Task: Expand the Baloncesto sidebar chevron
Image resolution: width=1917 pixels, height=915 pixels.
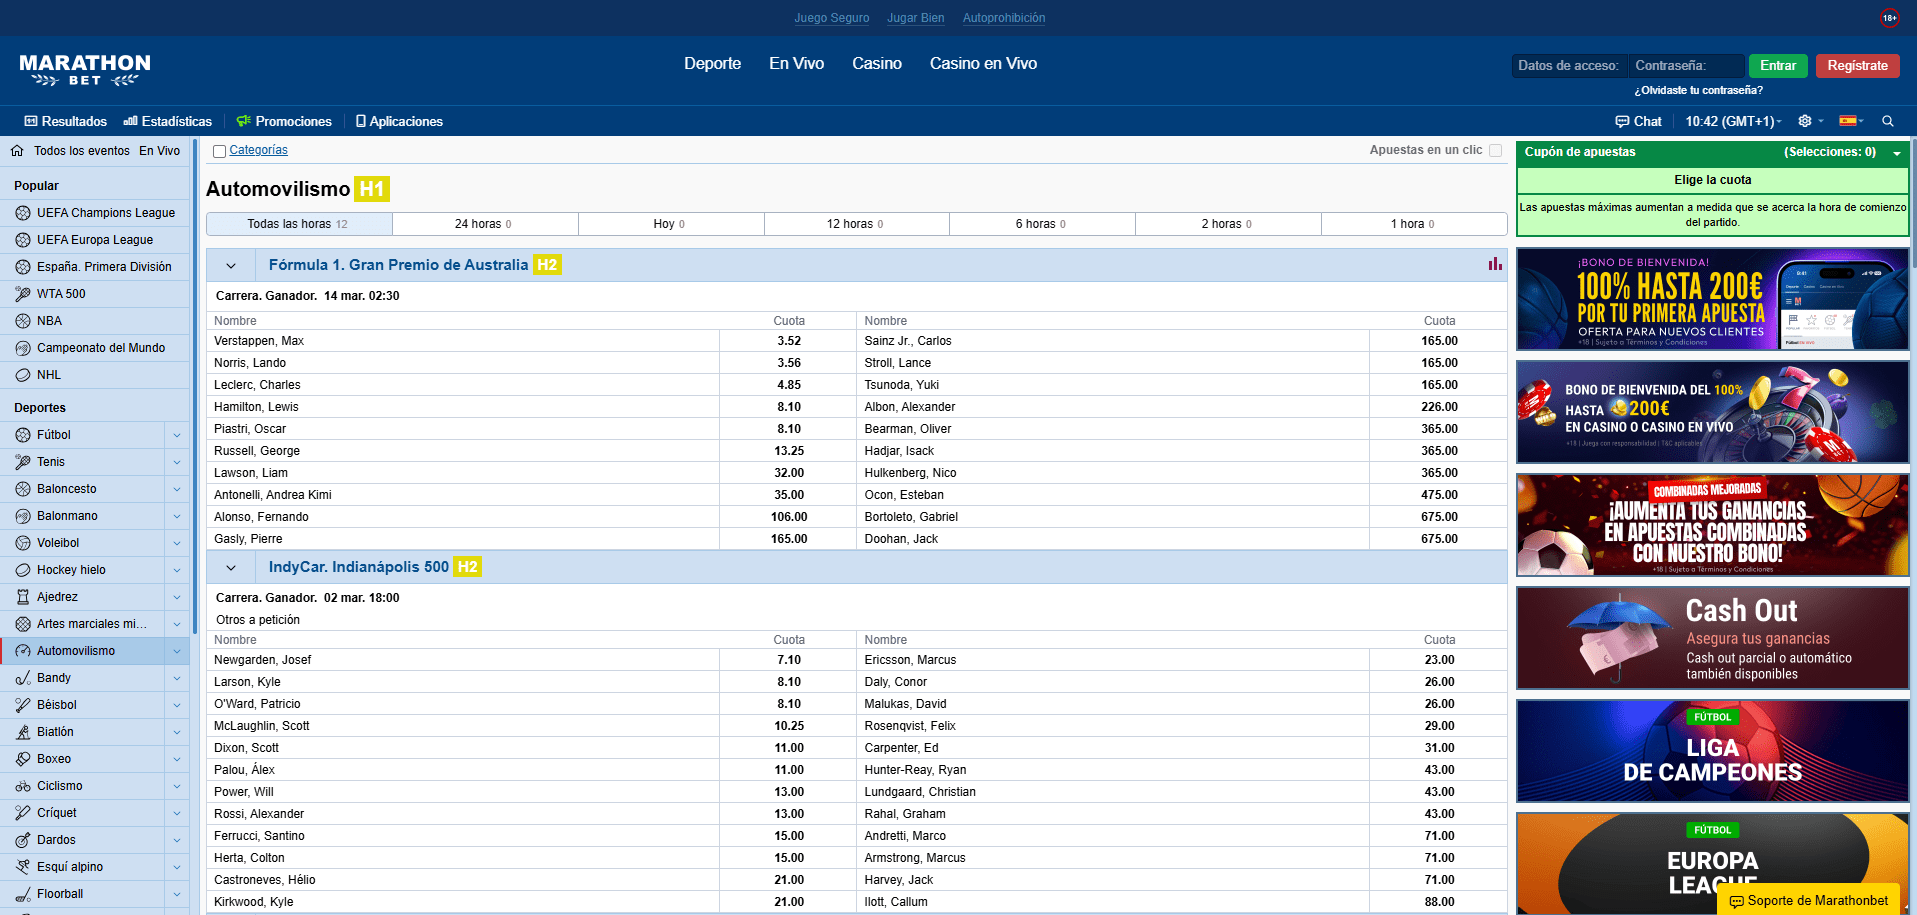Action: (177, 489)
